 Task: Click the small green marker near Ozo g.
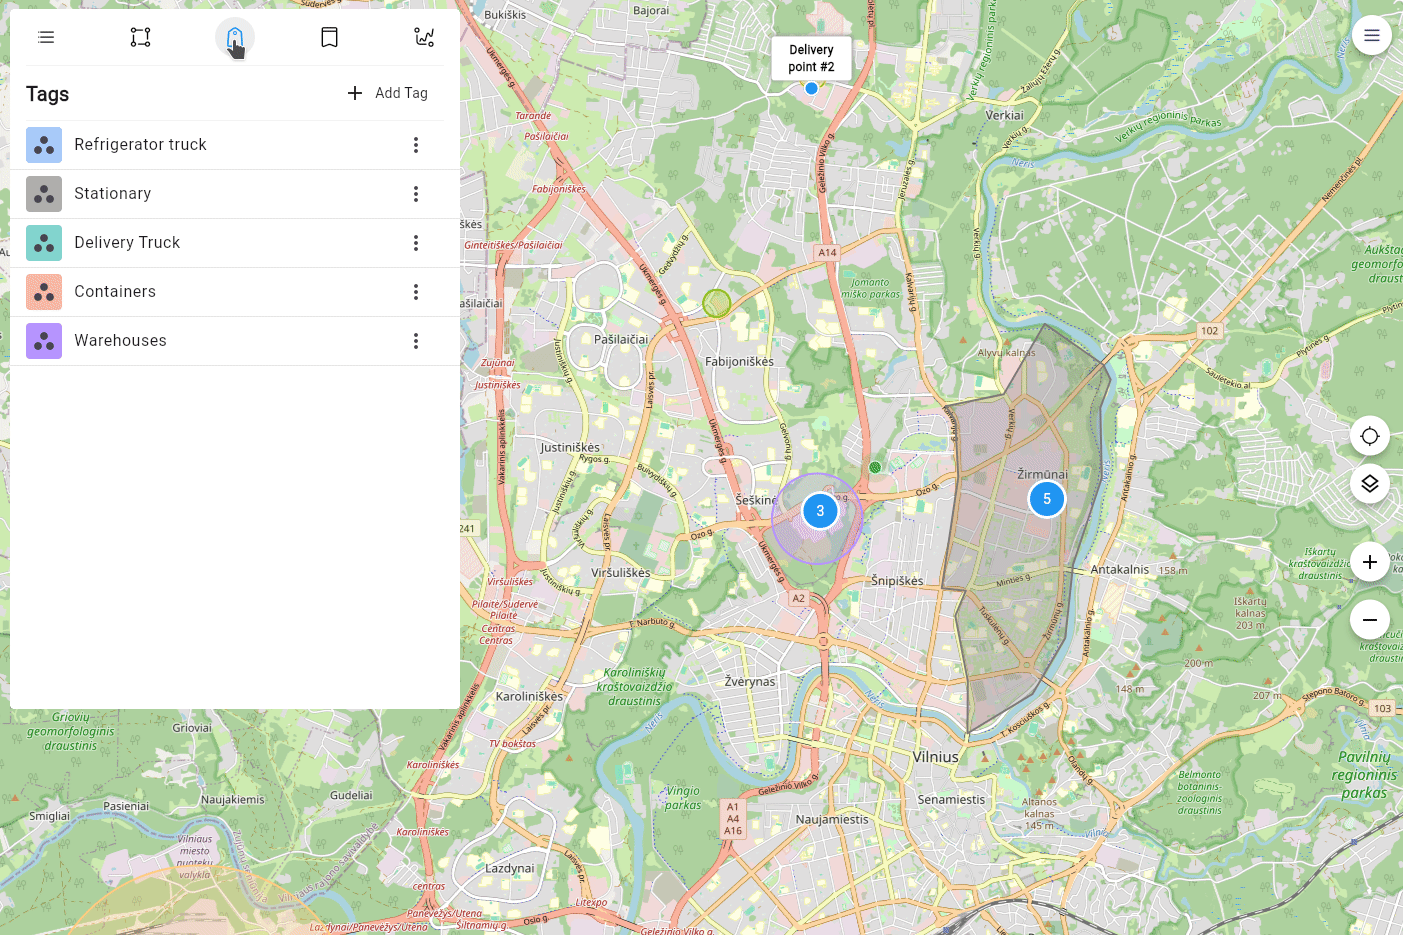(875, 467)
